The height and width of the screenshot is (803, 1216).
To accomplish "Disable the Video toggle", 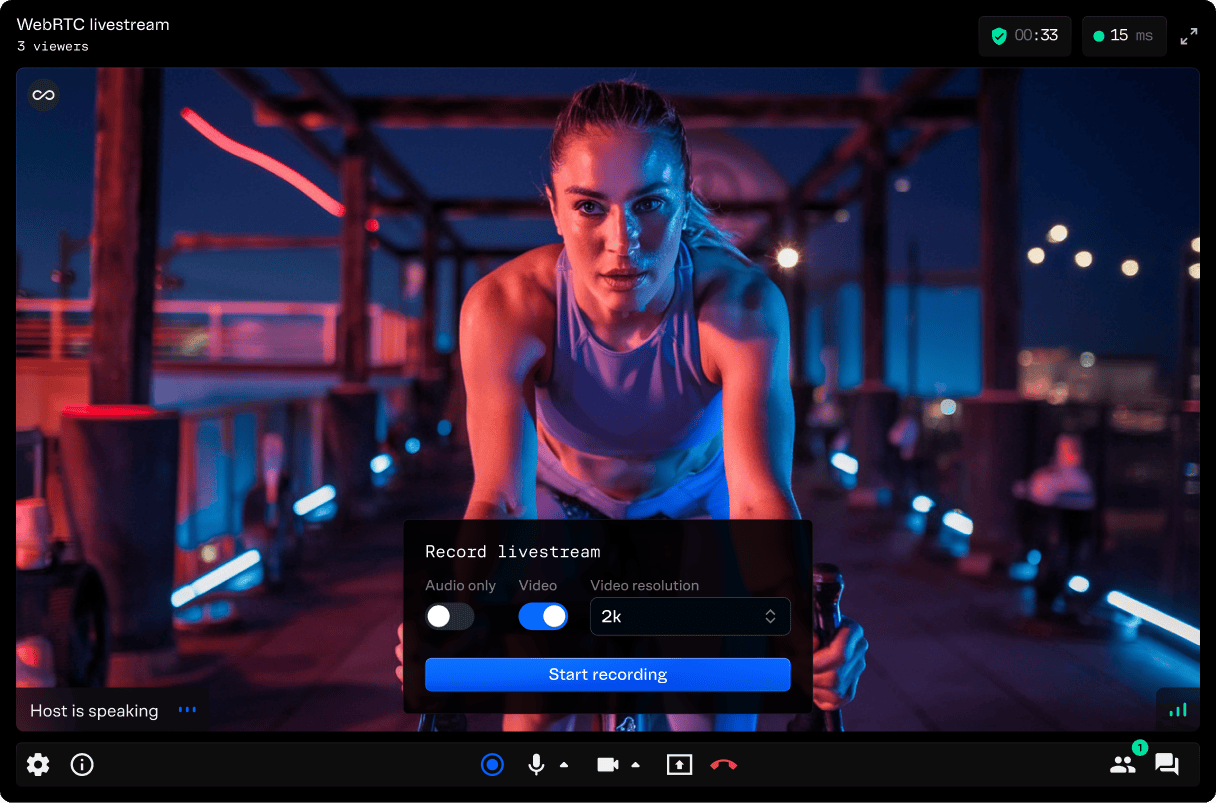I will [x=543, y=616].
